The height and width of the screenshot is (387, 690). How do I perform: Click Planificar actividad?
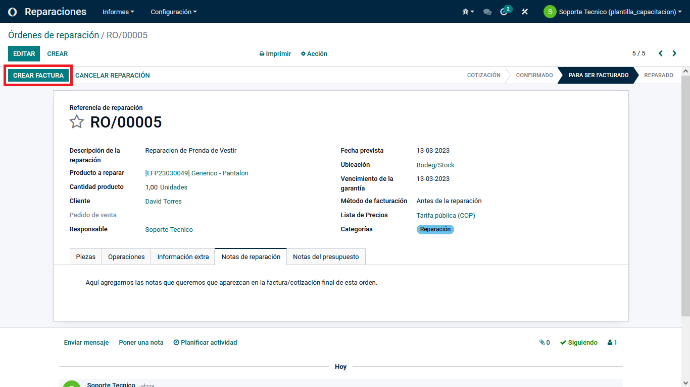[205, 343]
